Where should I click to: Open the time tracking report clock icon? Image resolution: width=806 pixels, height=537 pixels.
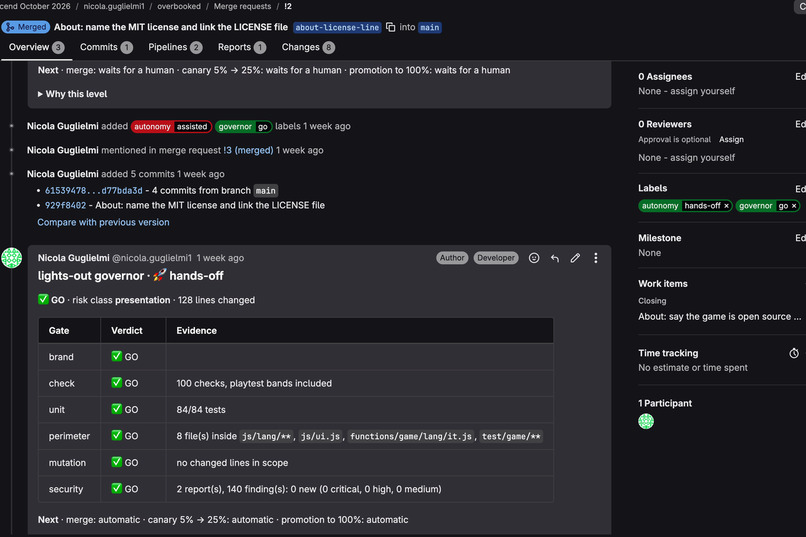(x=794, y=353)
